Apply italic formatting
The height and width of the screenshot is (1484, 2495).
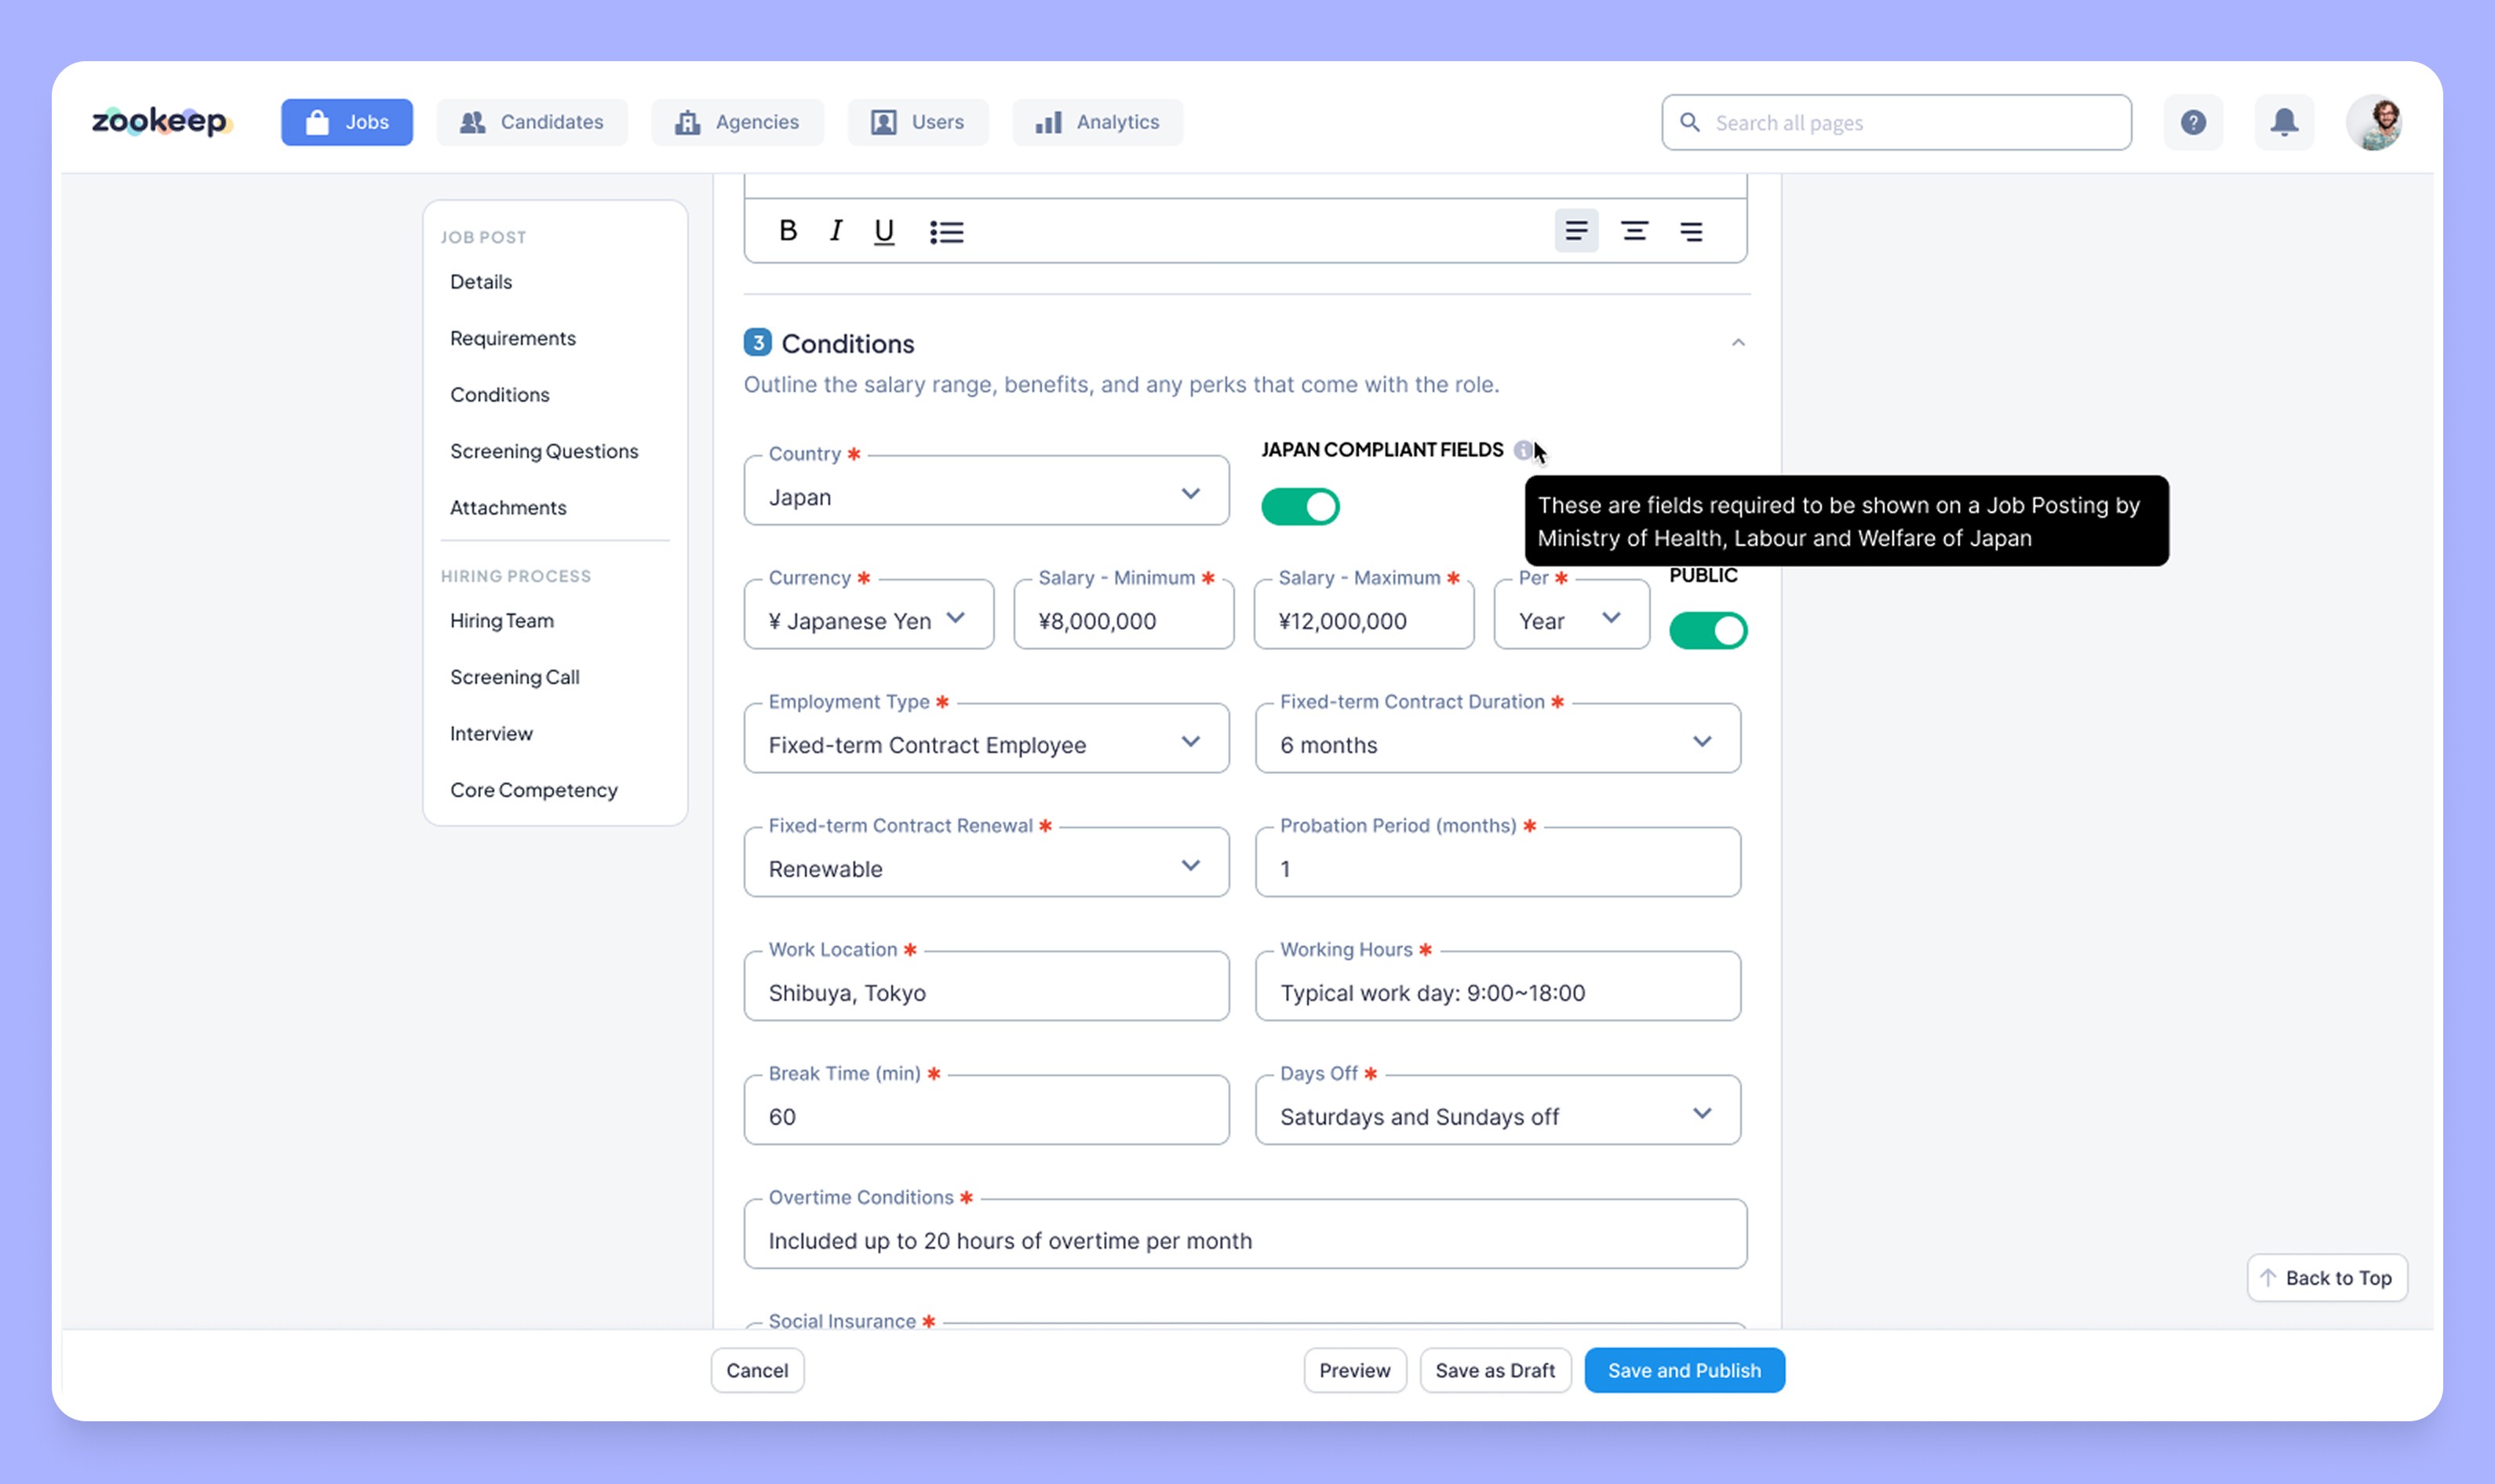tap(836, 231)
